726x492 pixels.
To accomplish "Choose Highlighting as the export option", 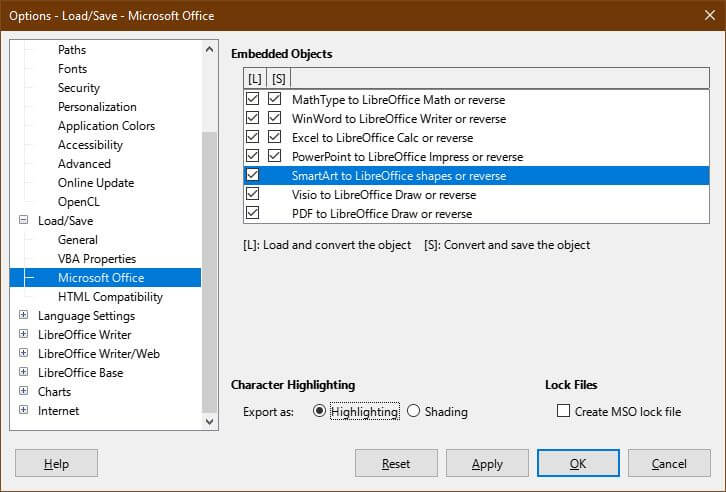I will 320,411.
